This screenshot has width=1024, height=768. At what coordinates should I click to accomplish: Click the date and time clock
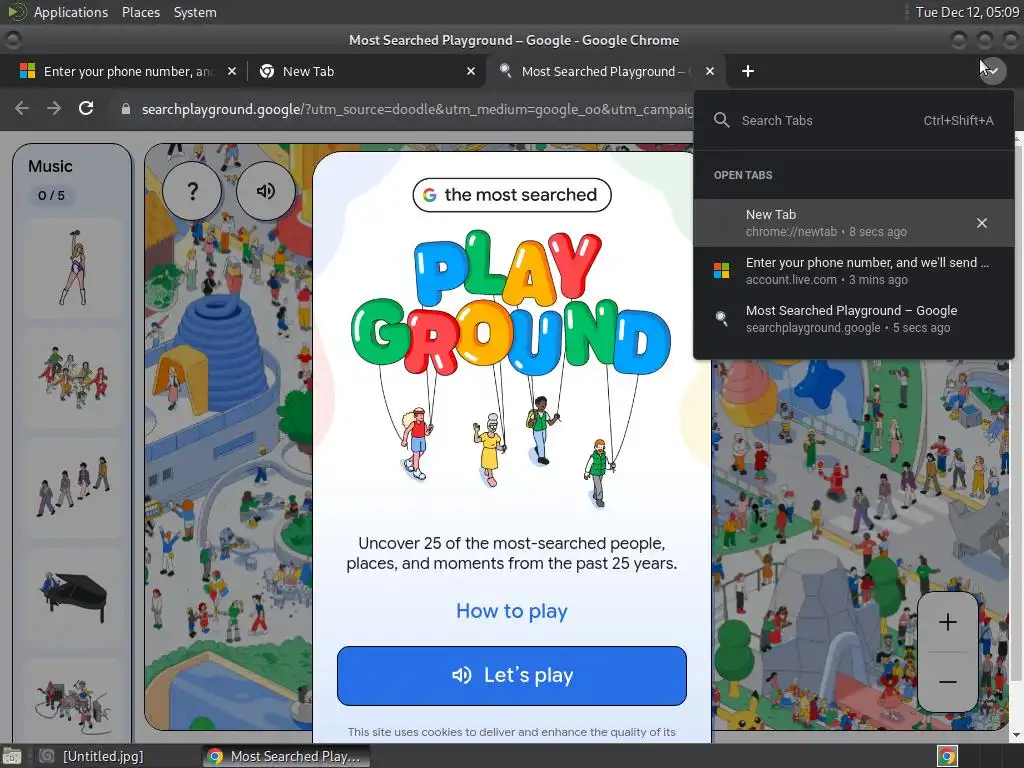pos(967,12)
